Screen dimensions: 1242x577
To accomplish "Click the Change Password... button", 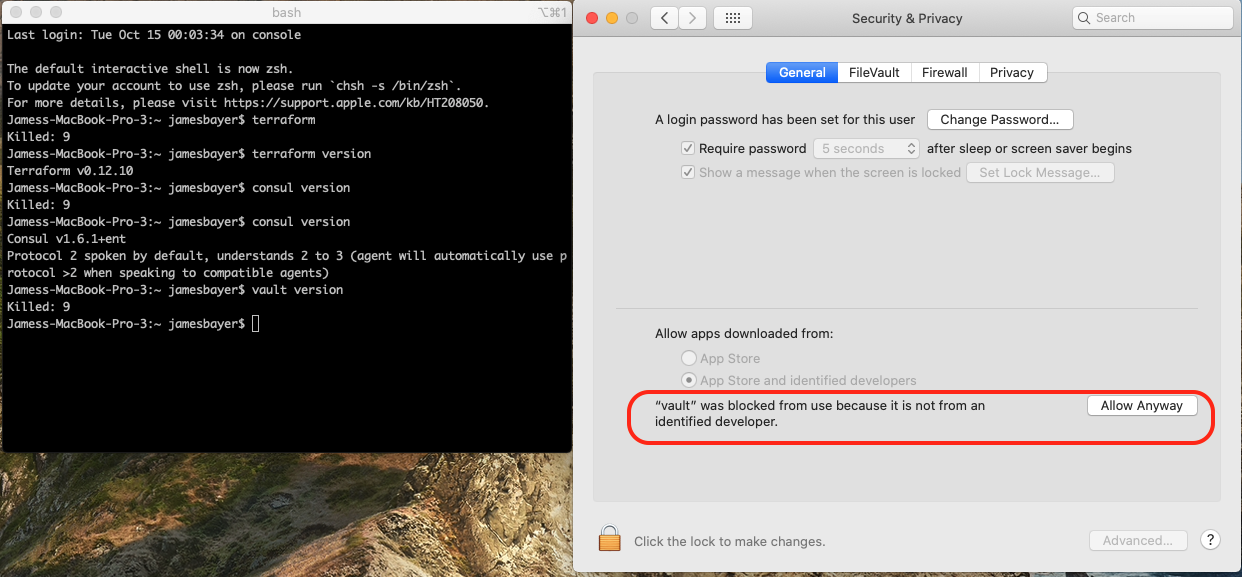I will 1000,120.
